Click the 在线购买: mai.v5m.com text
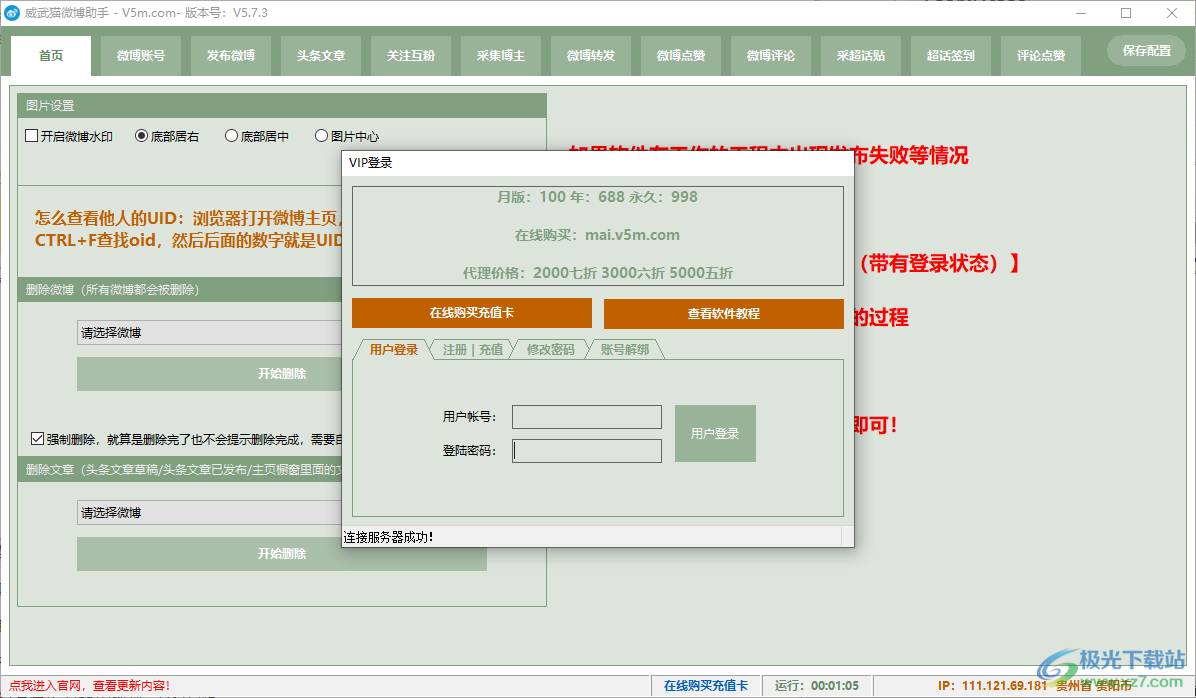The height and width of the screenshot is (698, 1196). tap(597, 235)
